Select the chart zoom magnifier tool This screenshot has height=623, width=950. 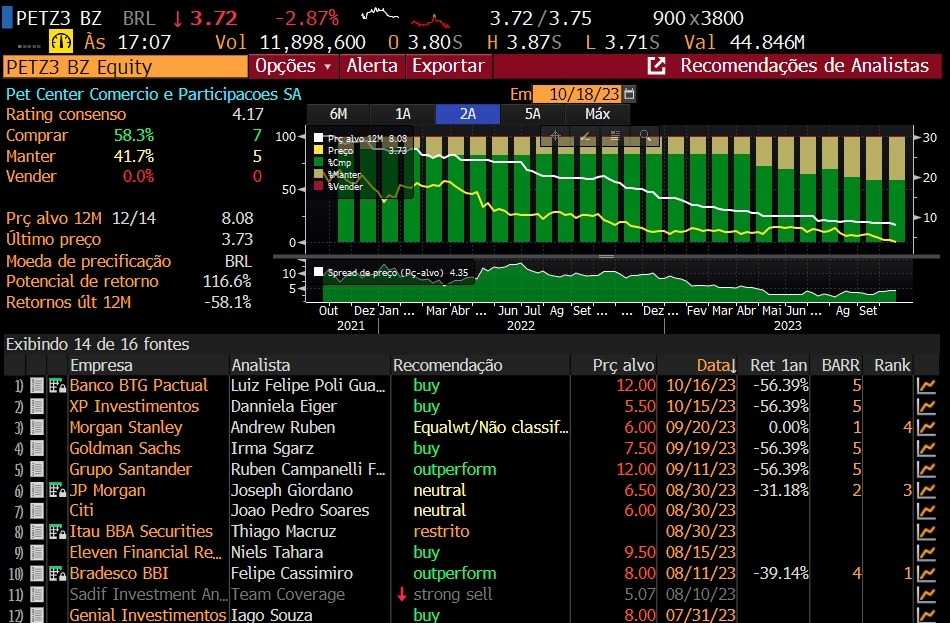pos(645,135)
